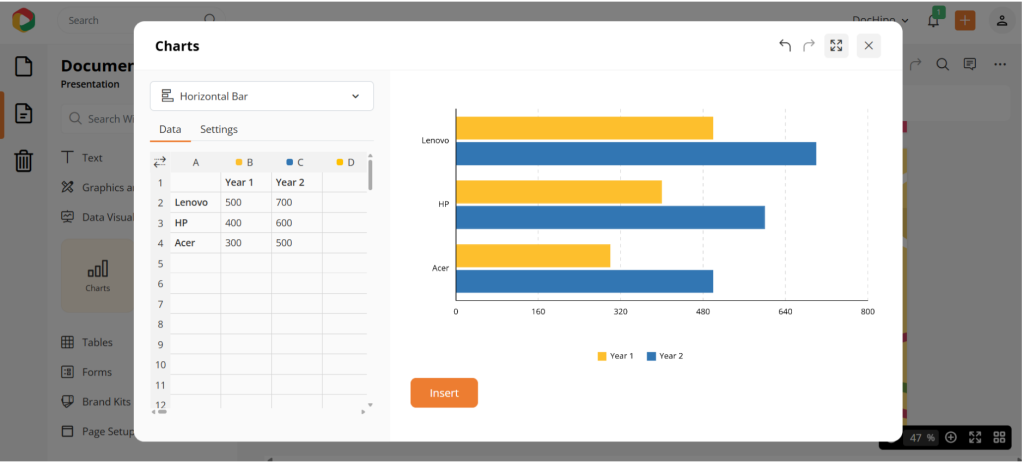The height and width of the screenshot is (463, 1024).
Task: Open the grid view icon in zoom bar
Action: 999,438
